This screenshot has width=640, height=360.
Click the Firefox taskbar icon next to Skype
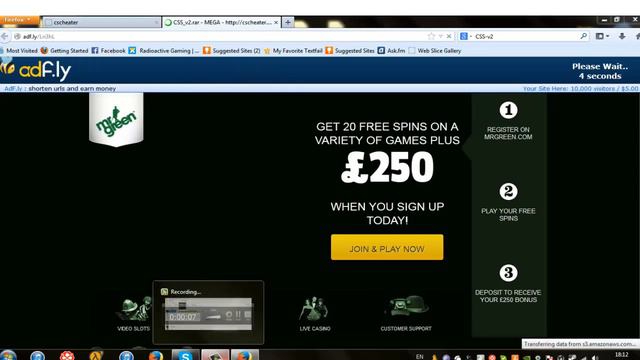(x=156, y=356)
